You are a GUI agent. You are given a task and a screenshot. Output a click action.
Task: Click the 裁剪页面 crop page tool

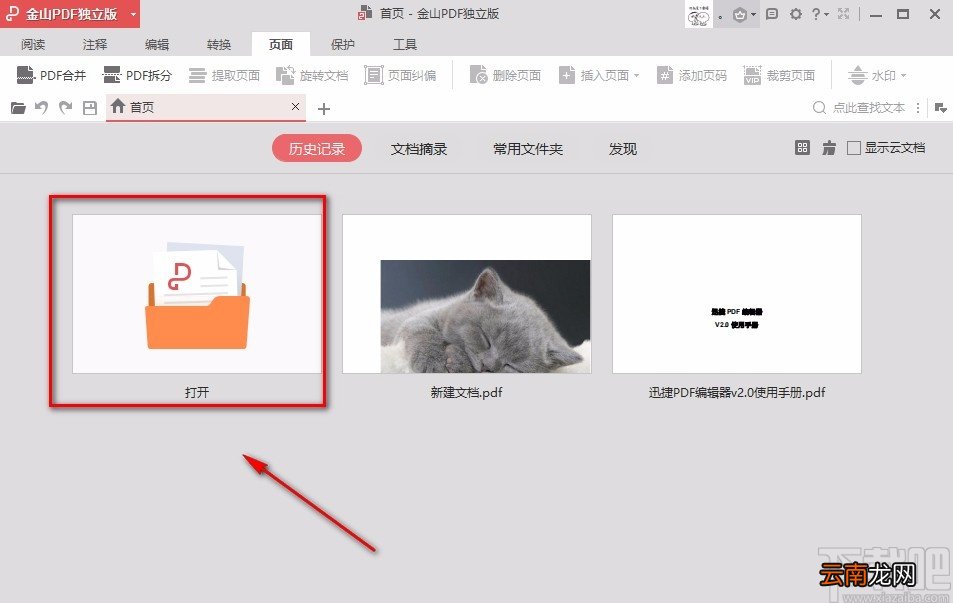click(x=779, y=75)
